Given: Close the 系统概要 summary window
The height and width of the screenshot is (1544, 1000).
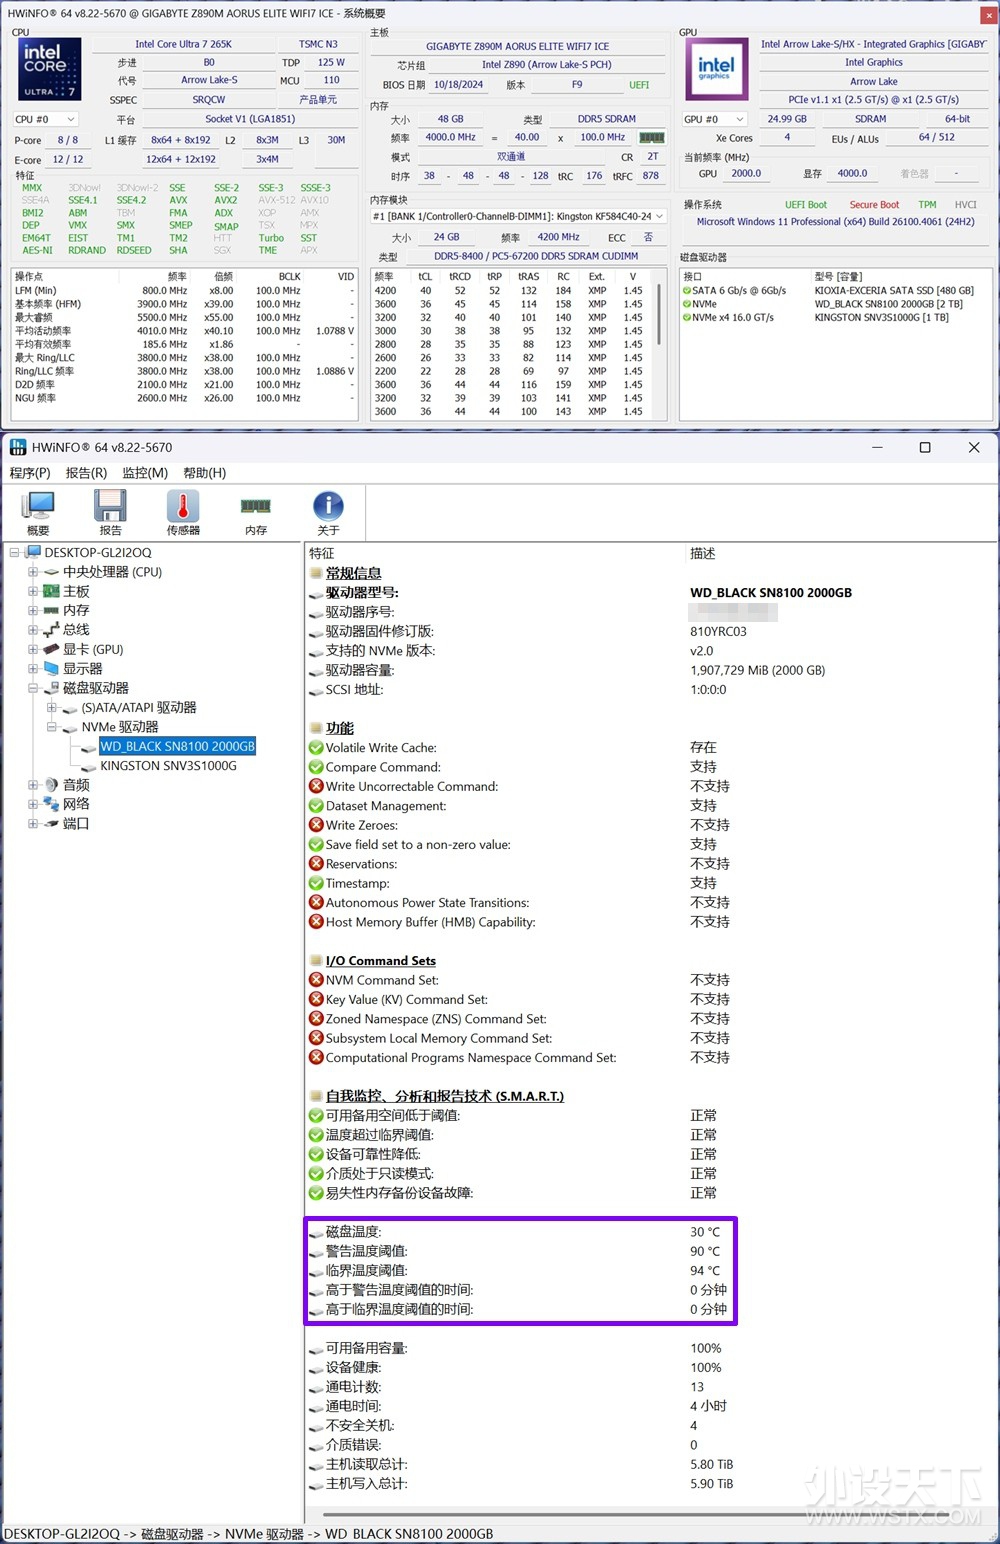Looking at the screenshot, I should pyautogui.click(x=988, y=14).
